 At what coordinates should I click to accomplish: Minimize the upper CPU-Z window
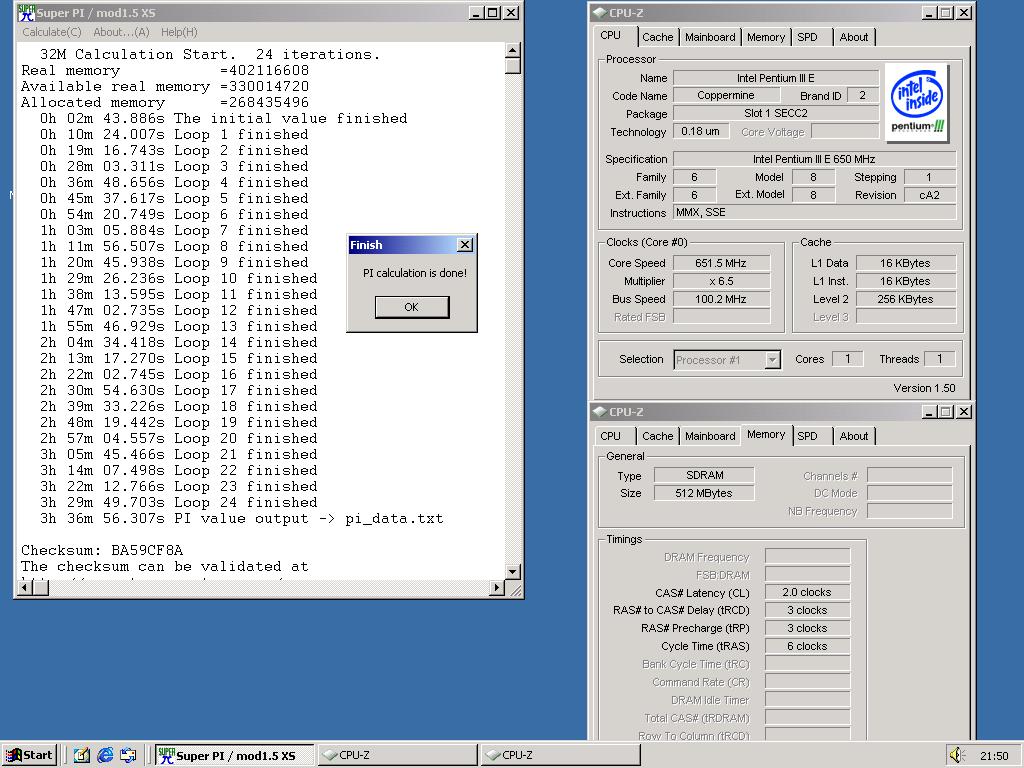pos(929,12)
